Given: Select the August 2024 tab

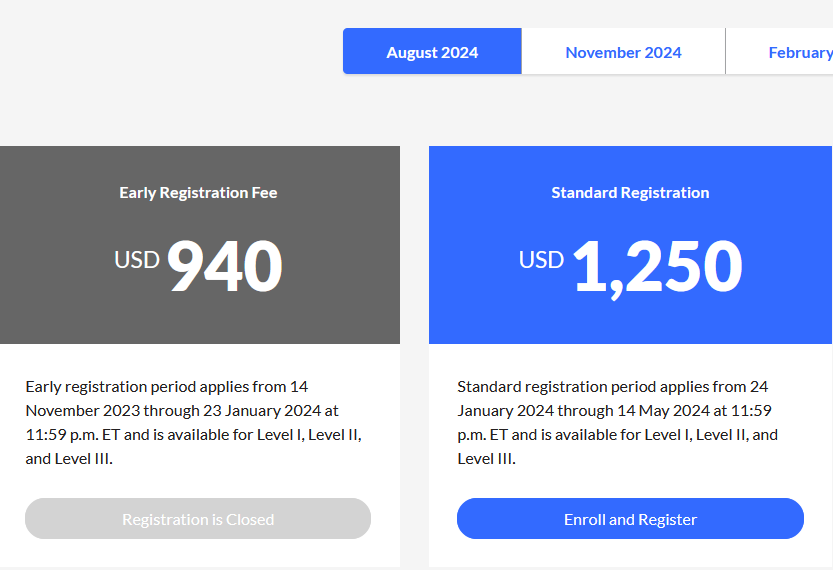Looking at the screenshot, I should 432,52.
